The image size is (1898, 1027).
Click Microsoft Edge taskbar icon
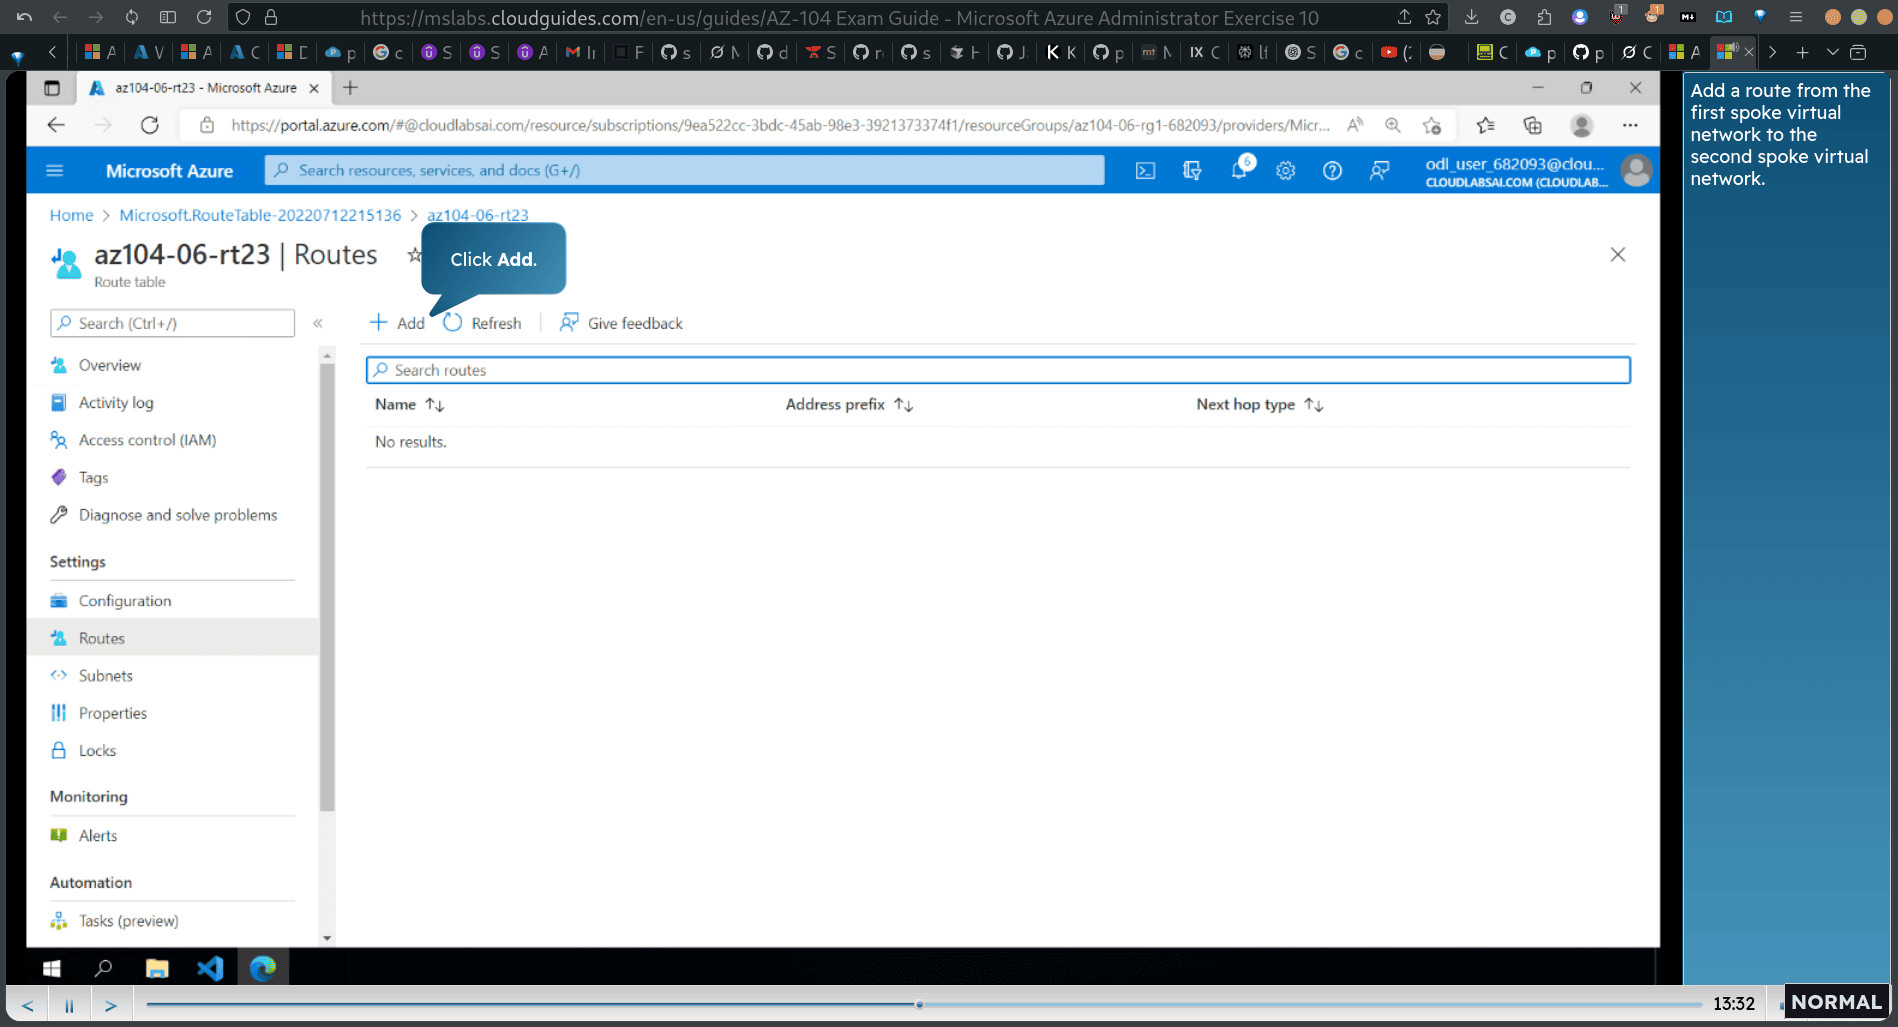[263, 968]
